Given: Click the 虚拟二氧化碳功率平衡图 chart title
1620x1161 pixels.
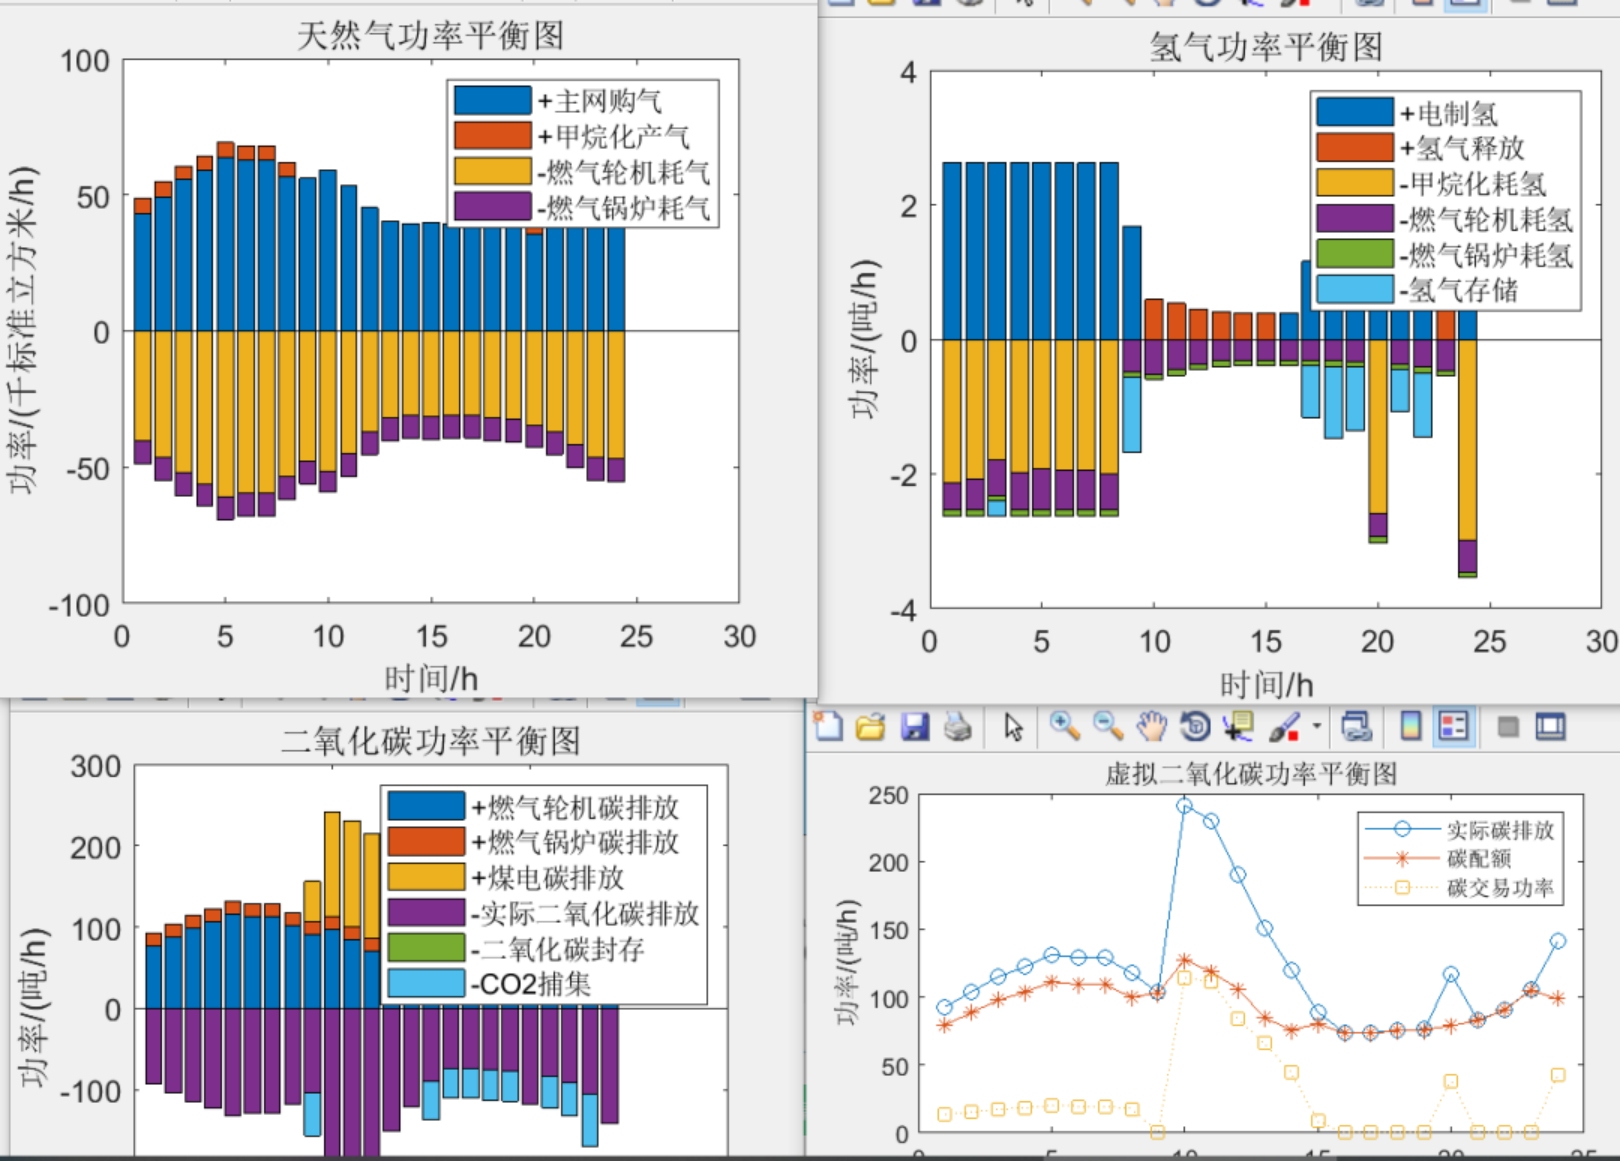Looking at the screenshot, I should [1250, 773].
